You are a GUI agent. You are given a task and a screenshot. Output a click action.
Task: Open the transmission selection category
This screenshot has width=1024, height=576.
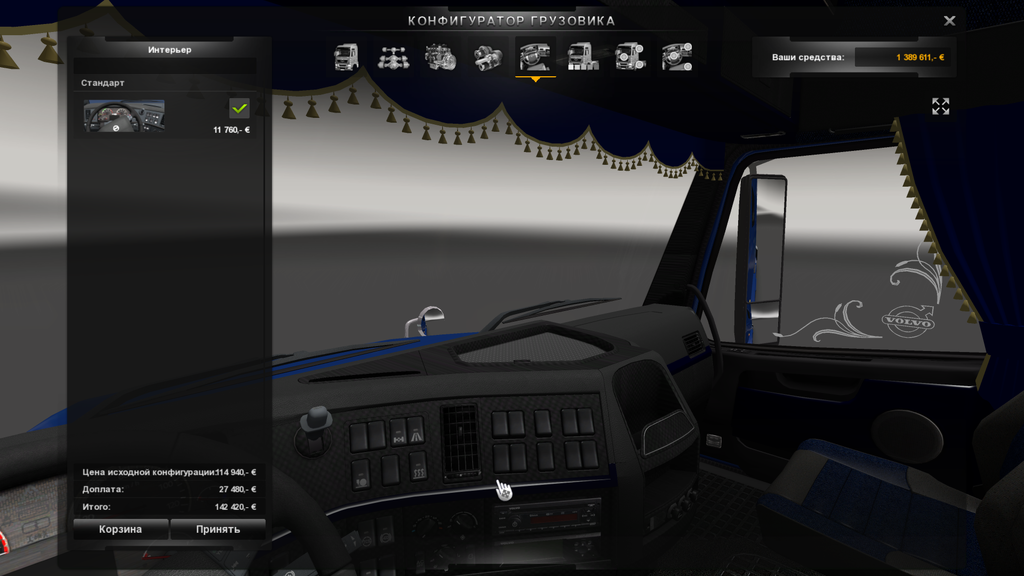click(488, 57)
